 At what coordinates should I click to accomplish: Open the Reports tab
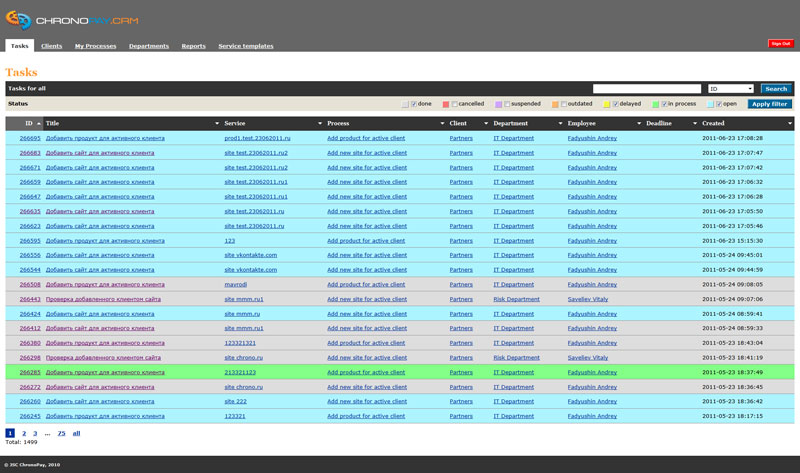(193, 46)
